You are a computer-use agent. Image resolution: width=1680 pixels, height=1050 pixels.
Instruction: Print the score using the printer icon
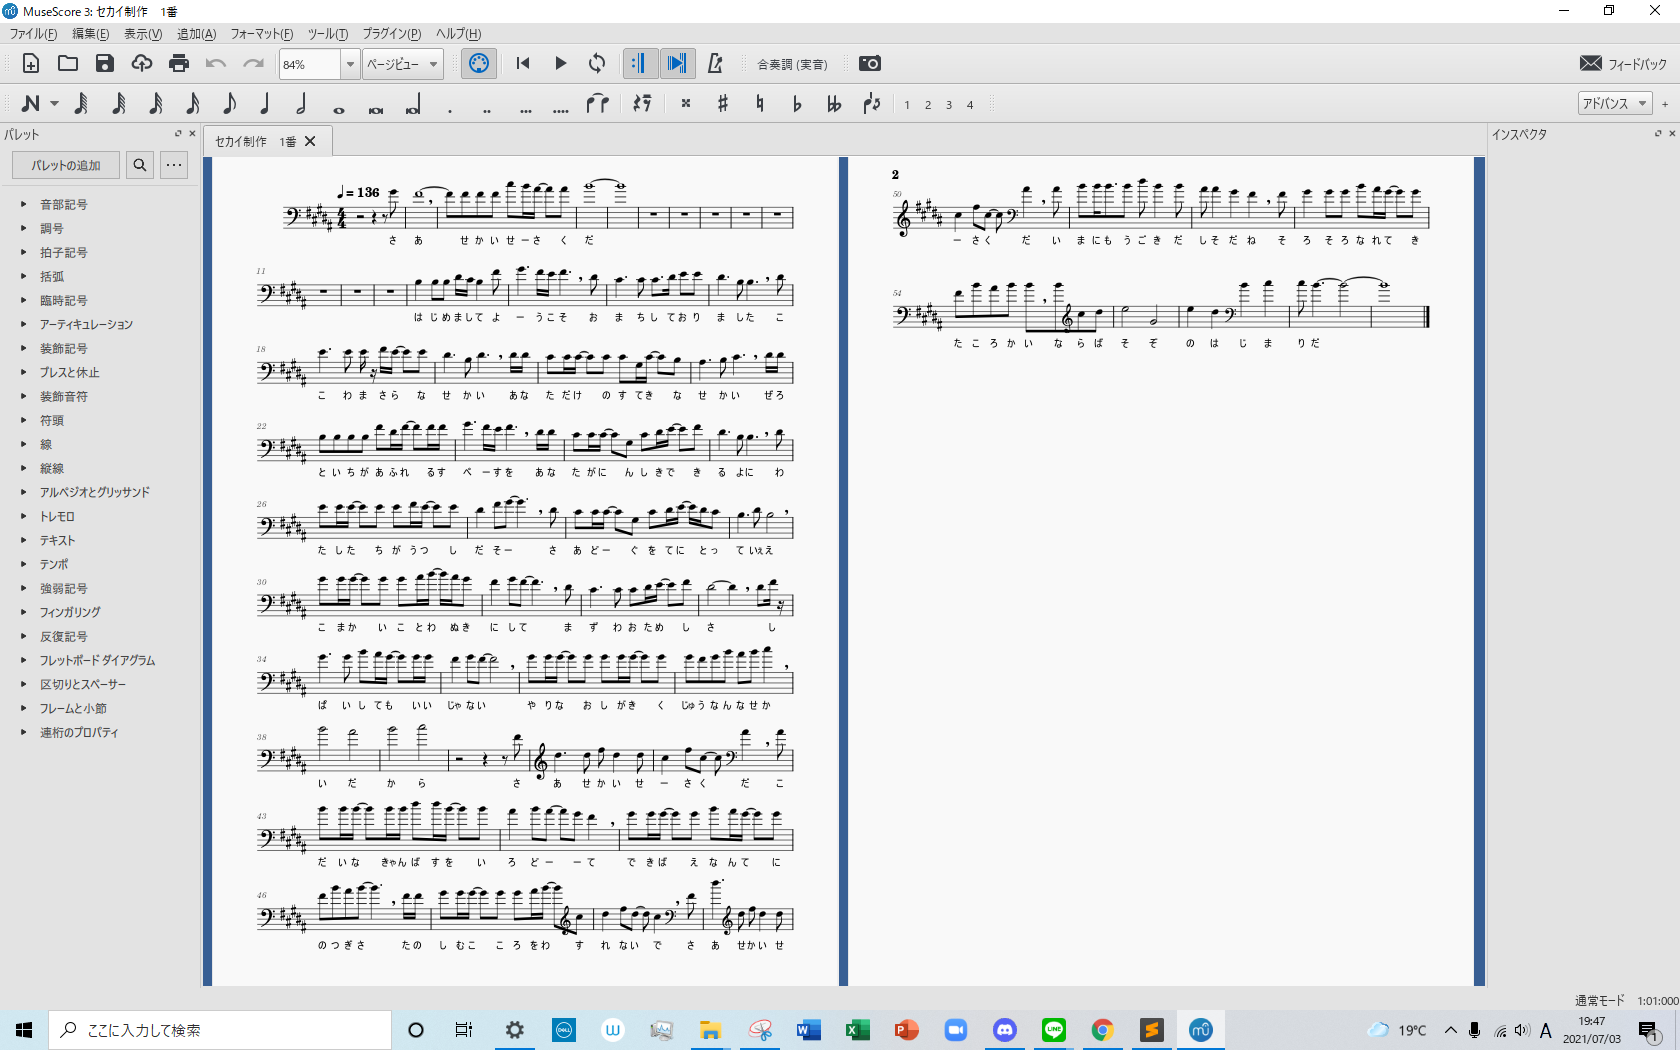179,64
